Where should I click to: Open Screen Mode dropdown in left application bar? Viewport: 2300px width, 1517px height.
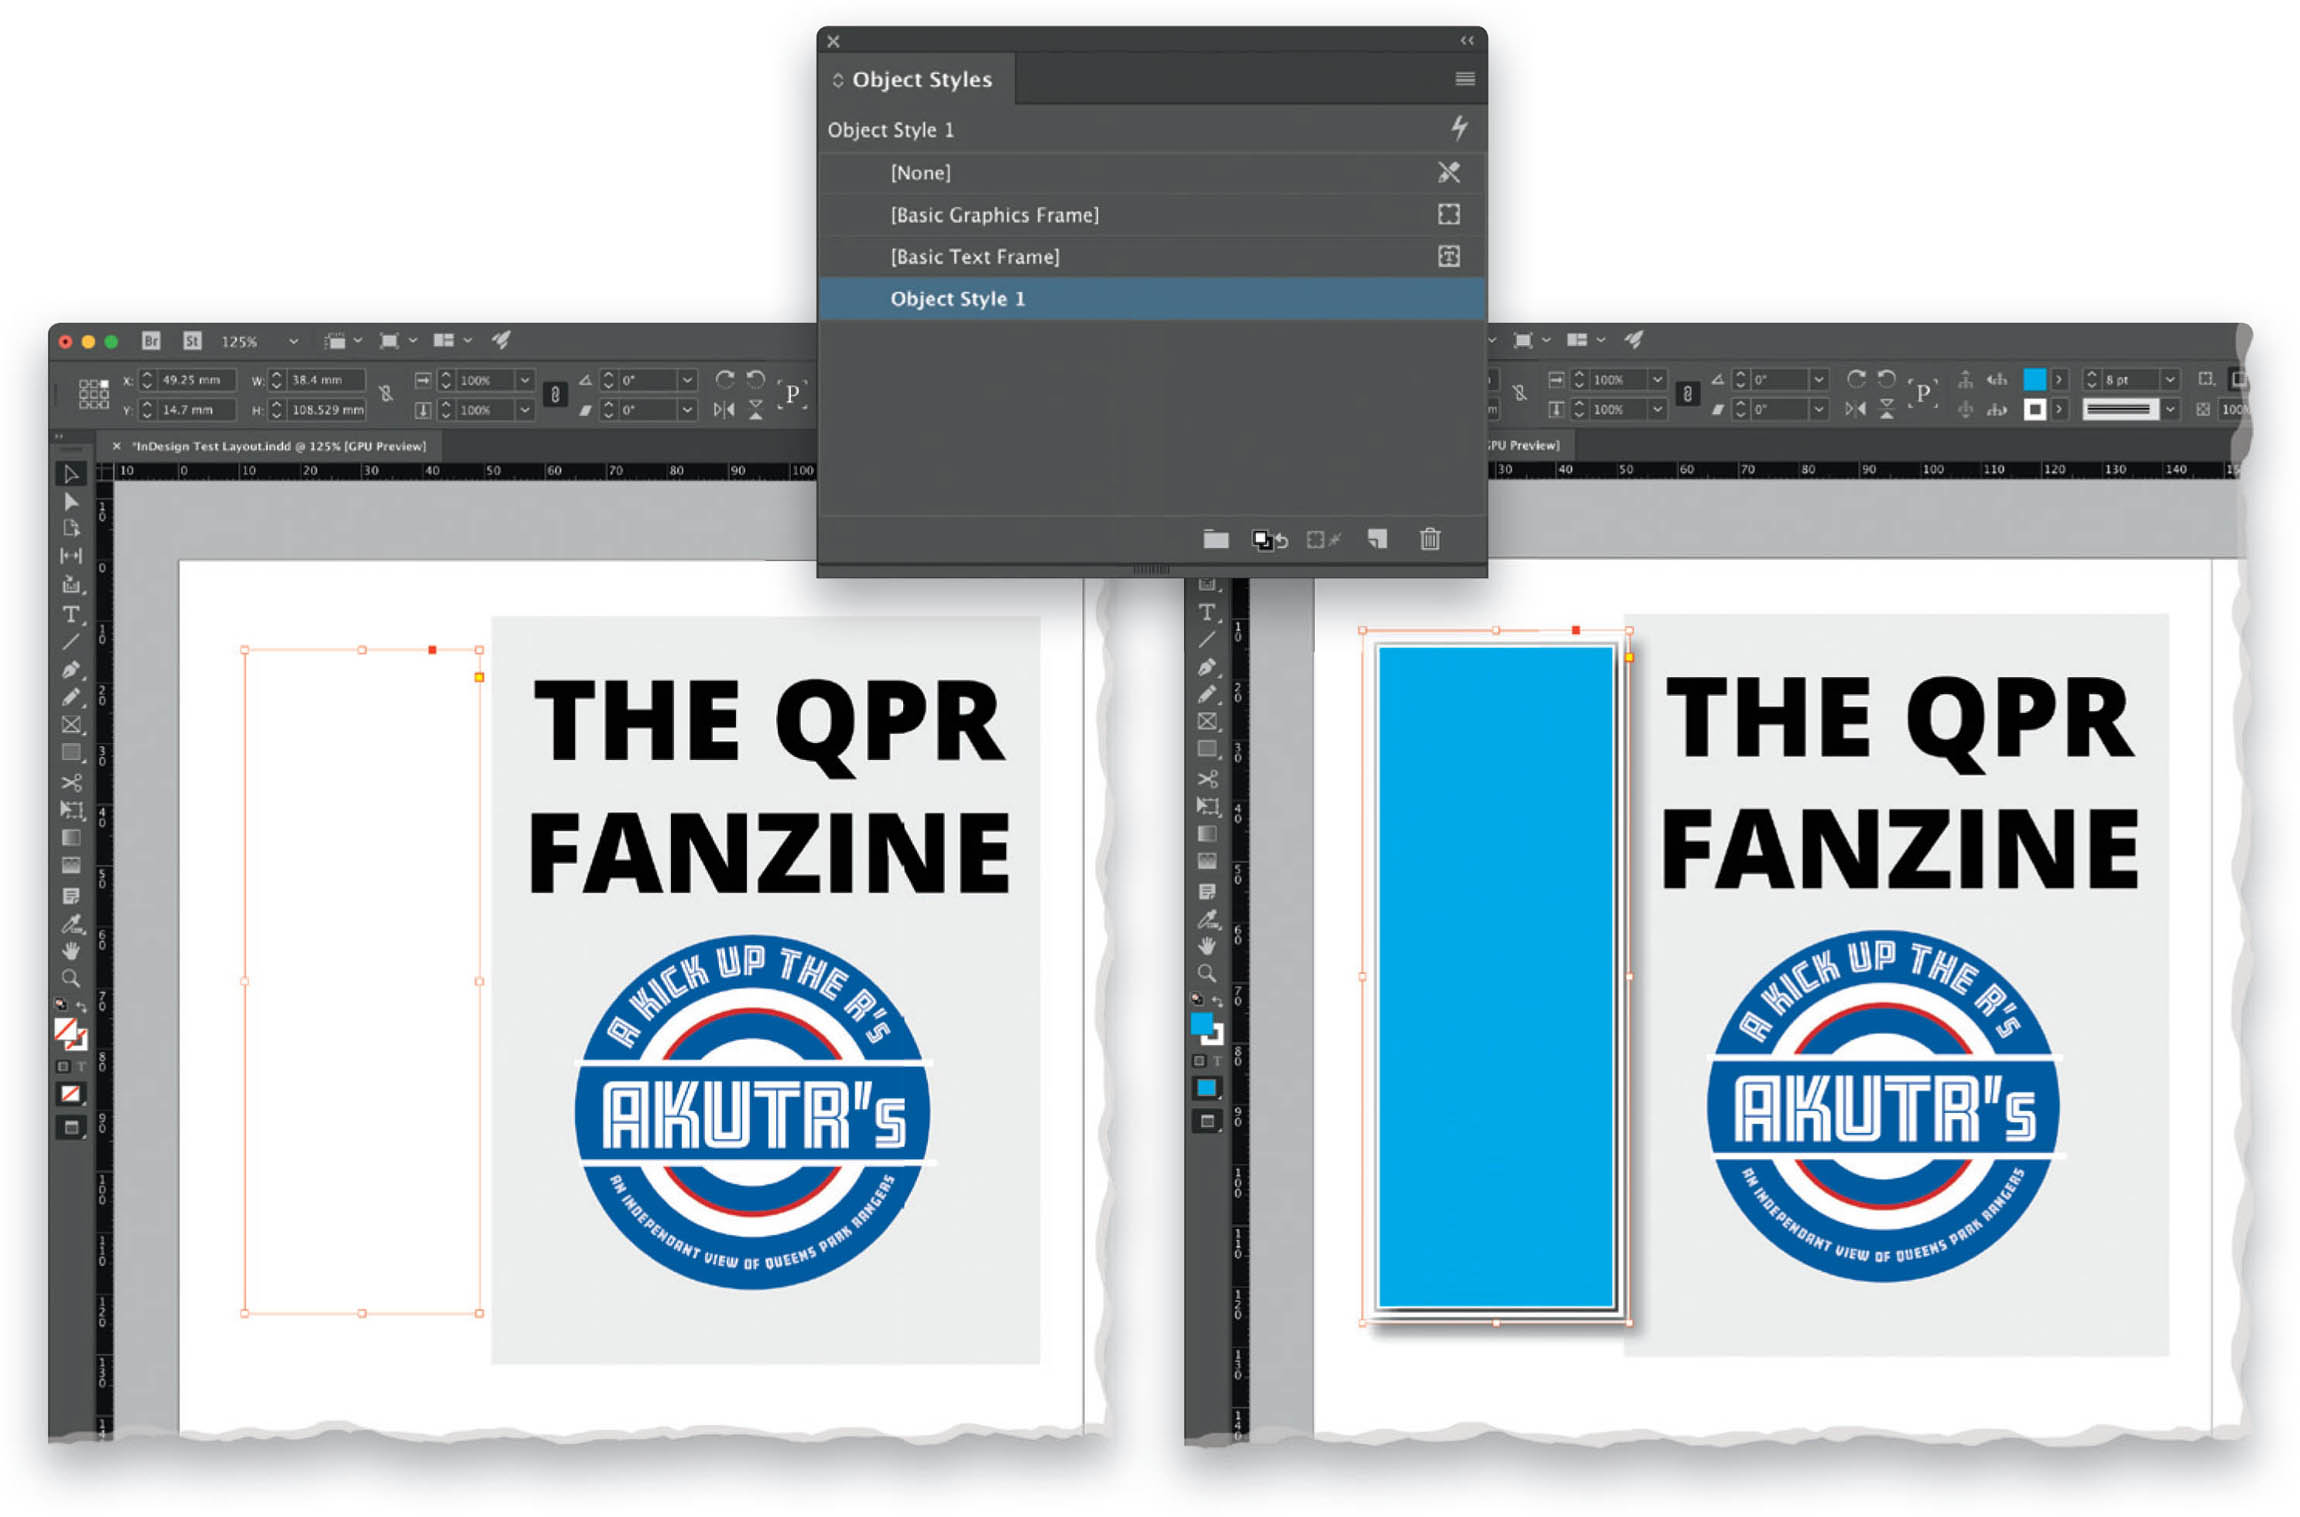click(412, 341)
